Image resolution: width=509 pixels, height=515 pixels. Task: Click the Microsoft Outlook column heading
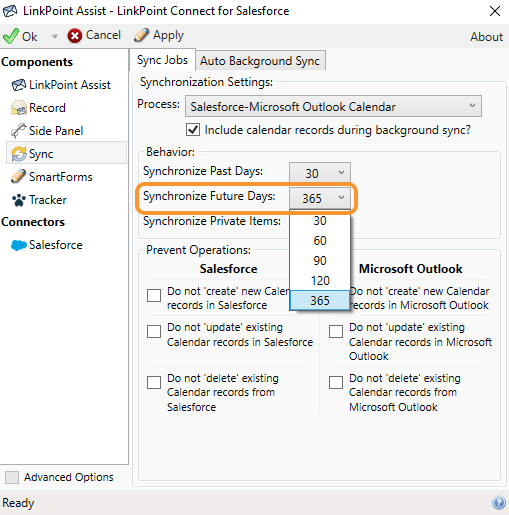[x=410, y=269]
